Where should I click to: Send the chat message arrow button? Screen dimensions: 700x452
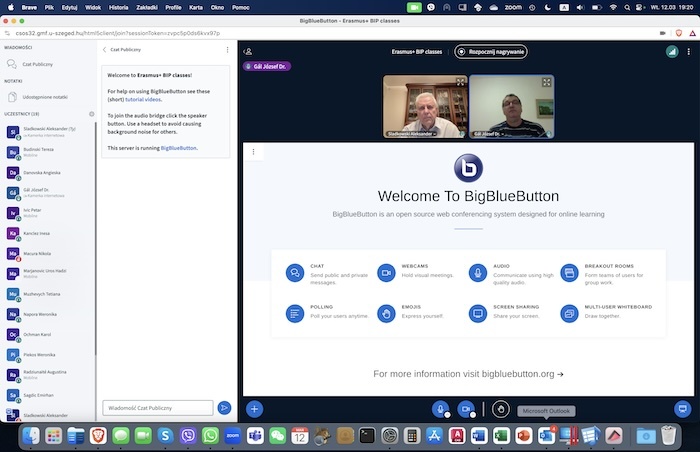(224, 408)
